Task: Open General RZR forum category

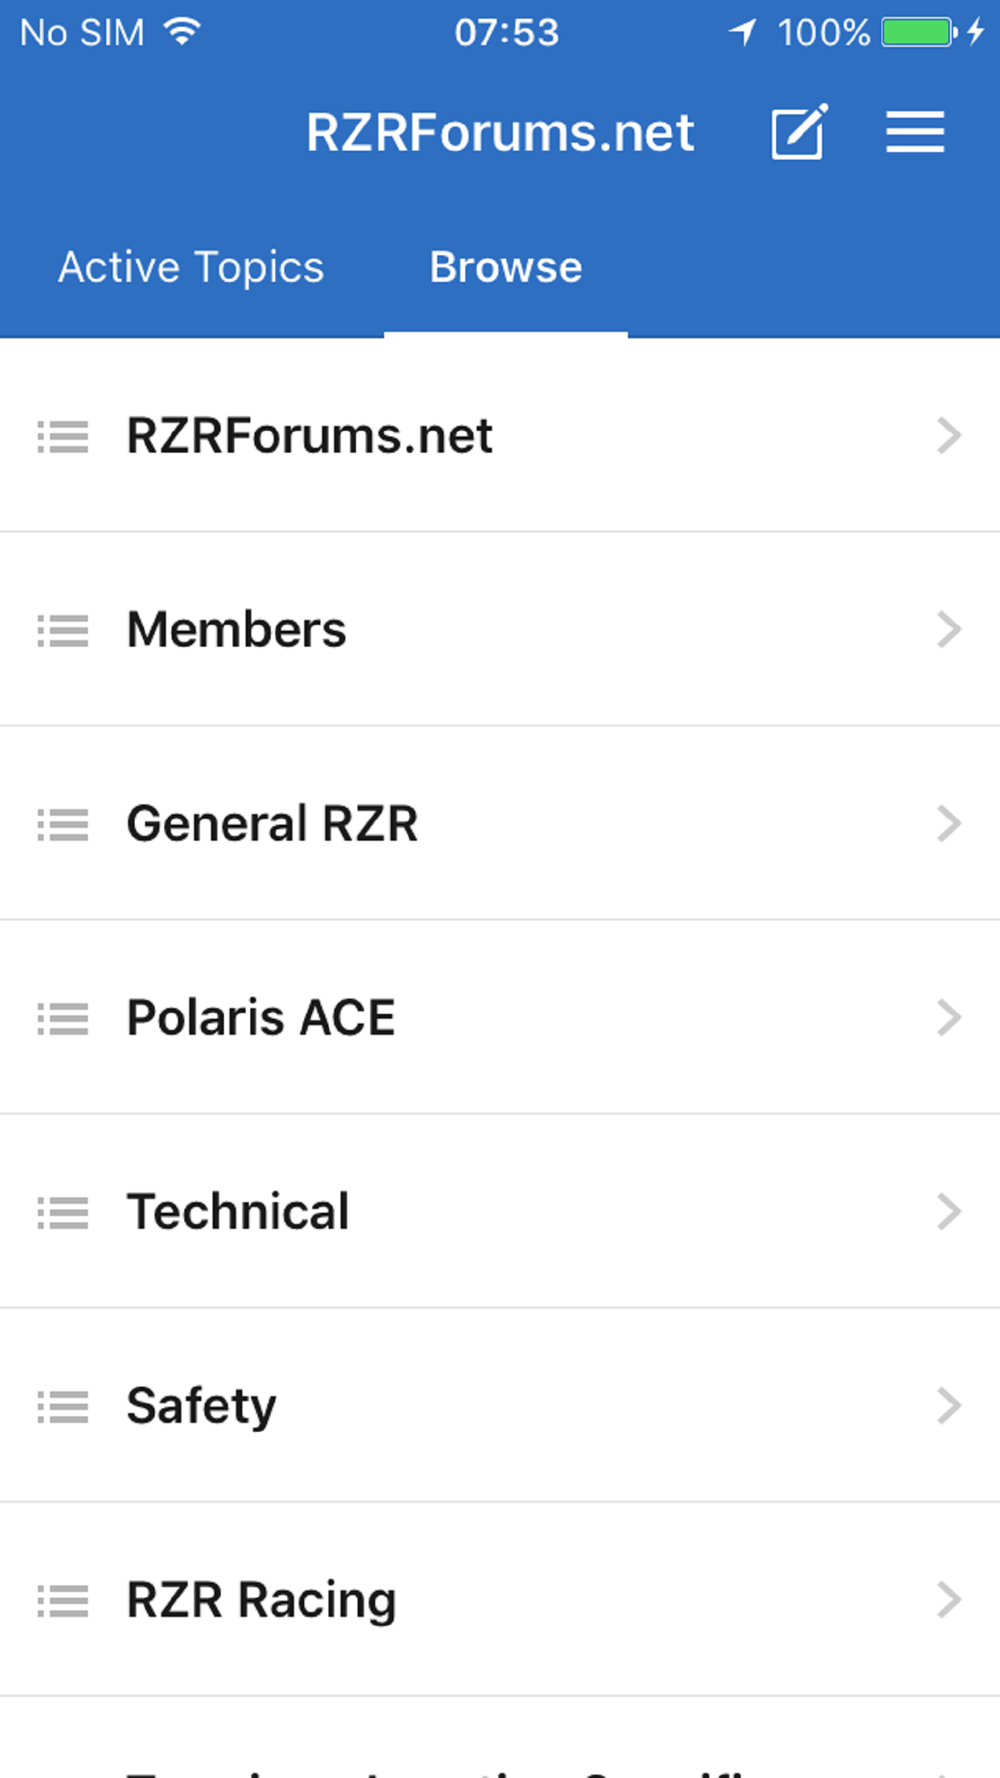Action: pyautogui.click(x=500, y=824)
